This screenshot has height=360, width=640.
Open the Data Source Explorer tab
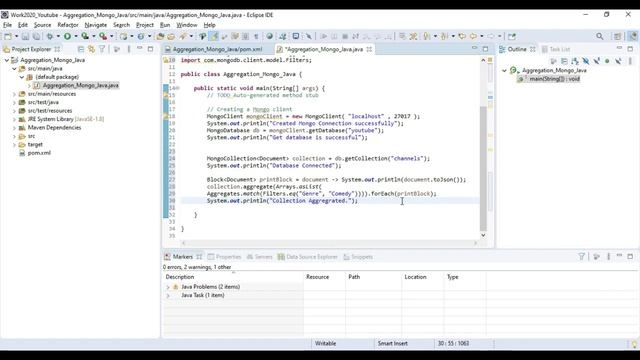click(308, 257)
